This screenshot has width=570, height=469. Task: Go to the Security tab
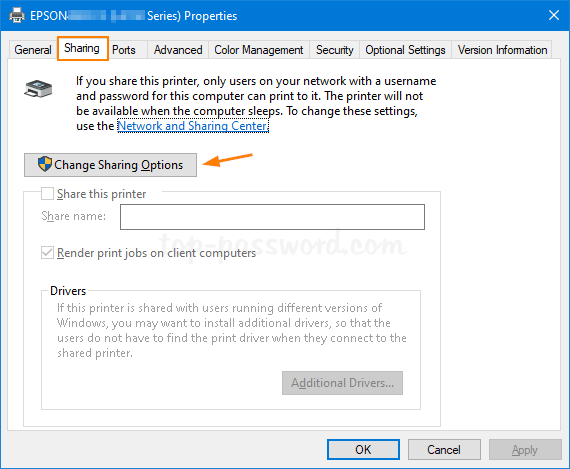(x=334, y=50)
